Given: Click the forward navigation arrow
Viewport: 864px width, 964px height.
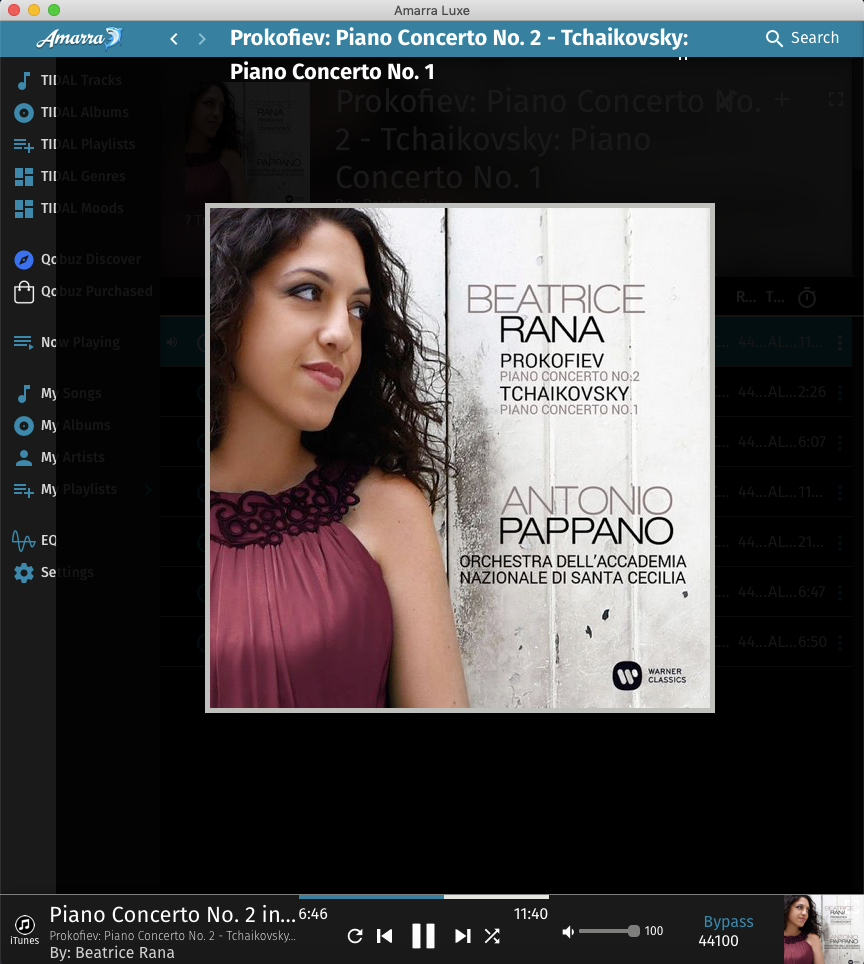Looking at the screenshot, I should [202, 39].
